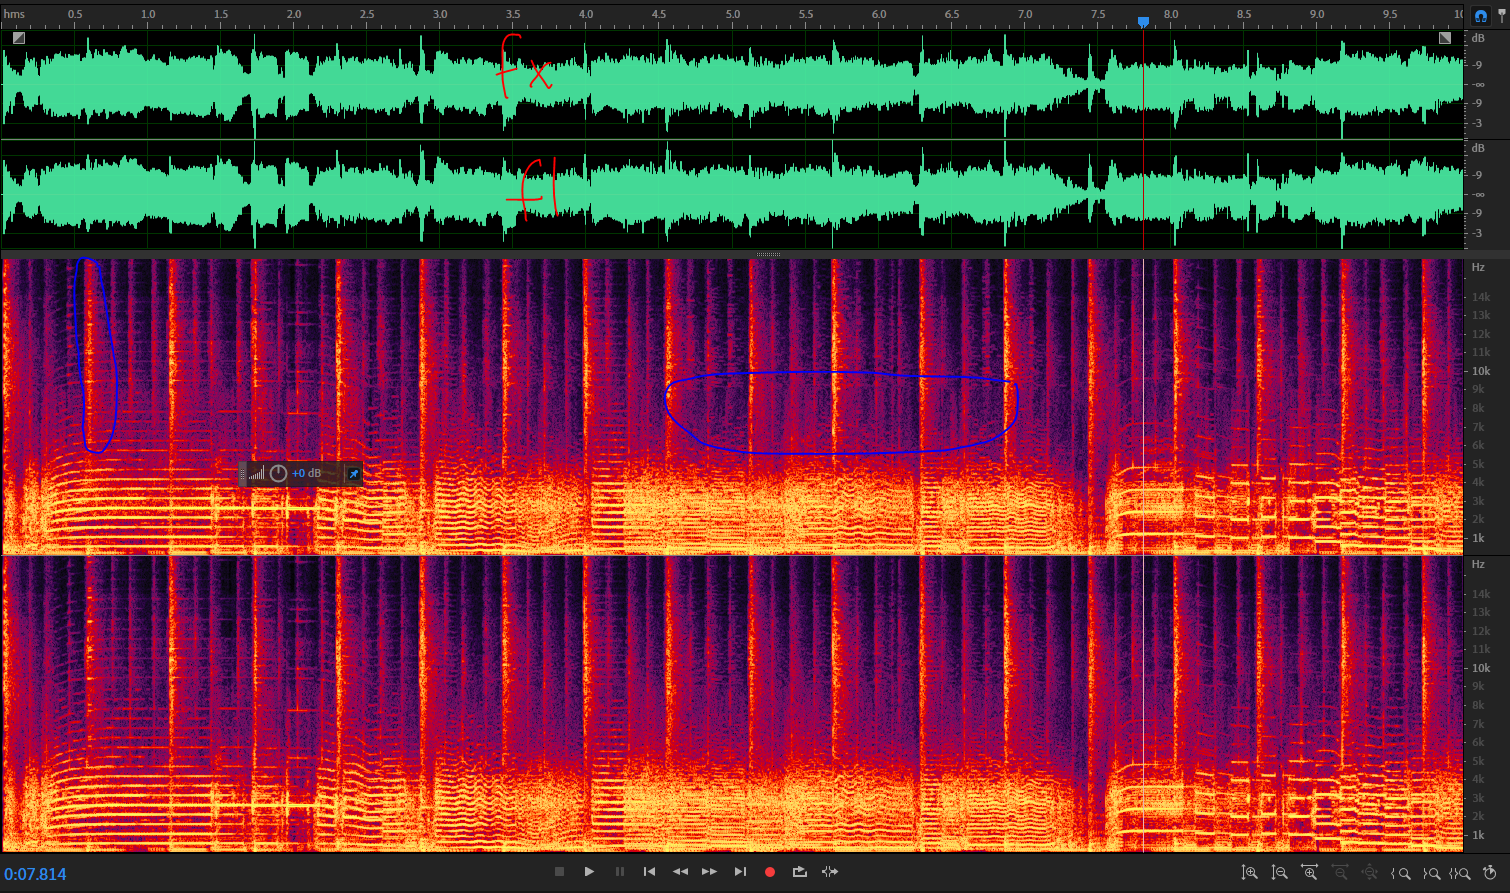Zoom in at selection In Point
This screenshot has width=1510, height=893.
tap(1402, 873)
